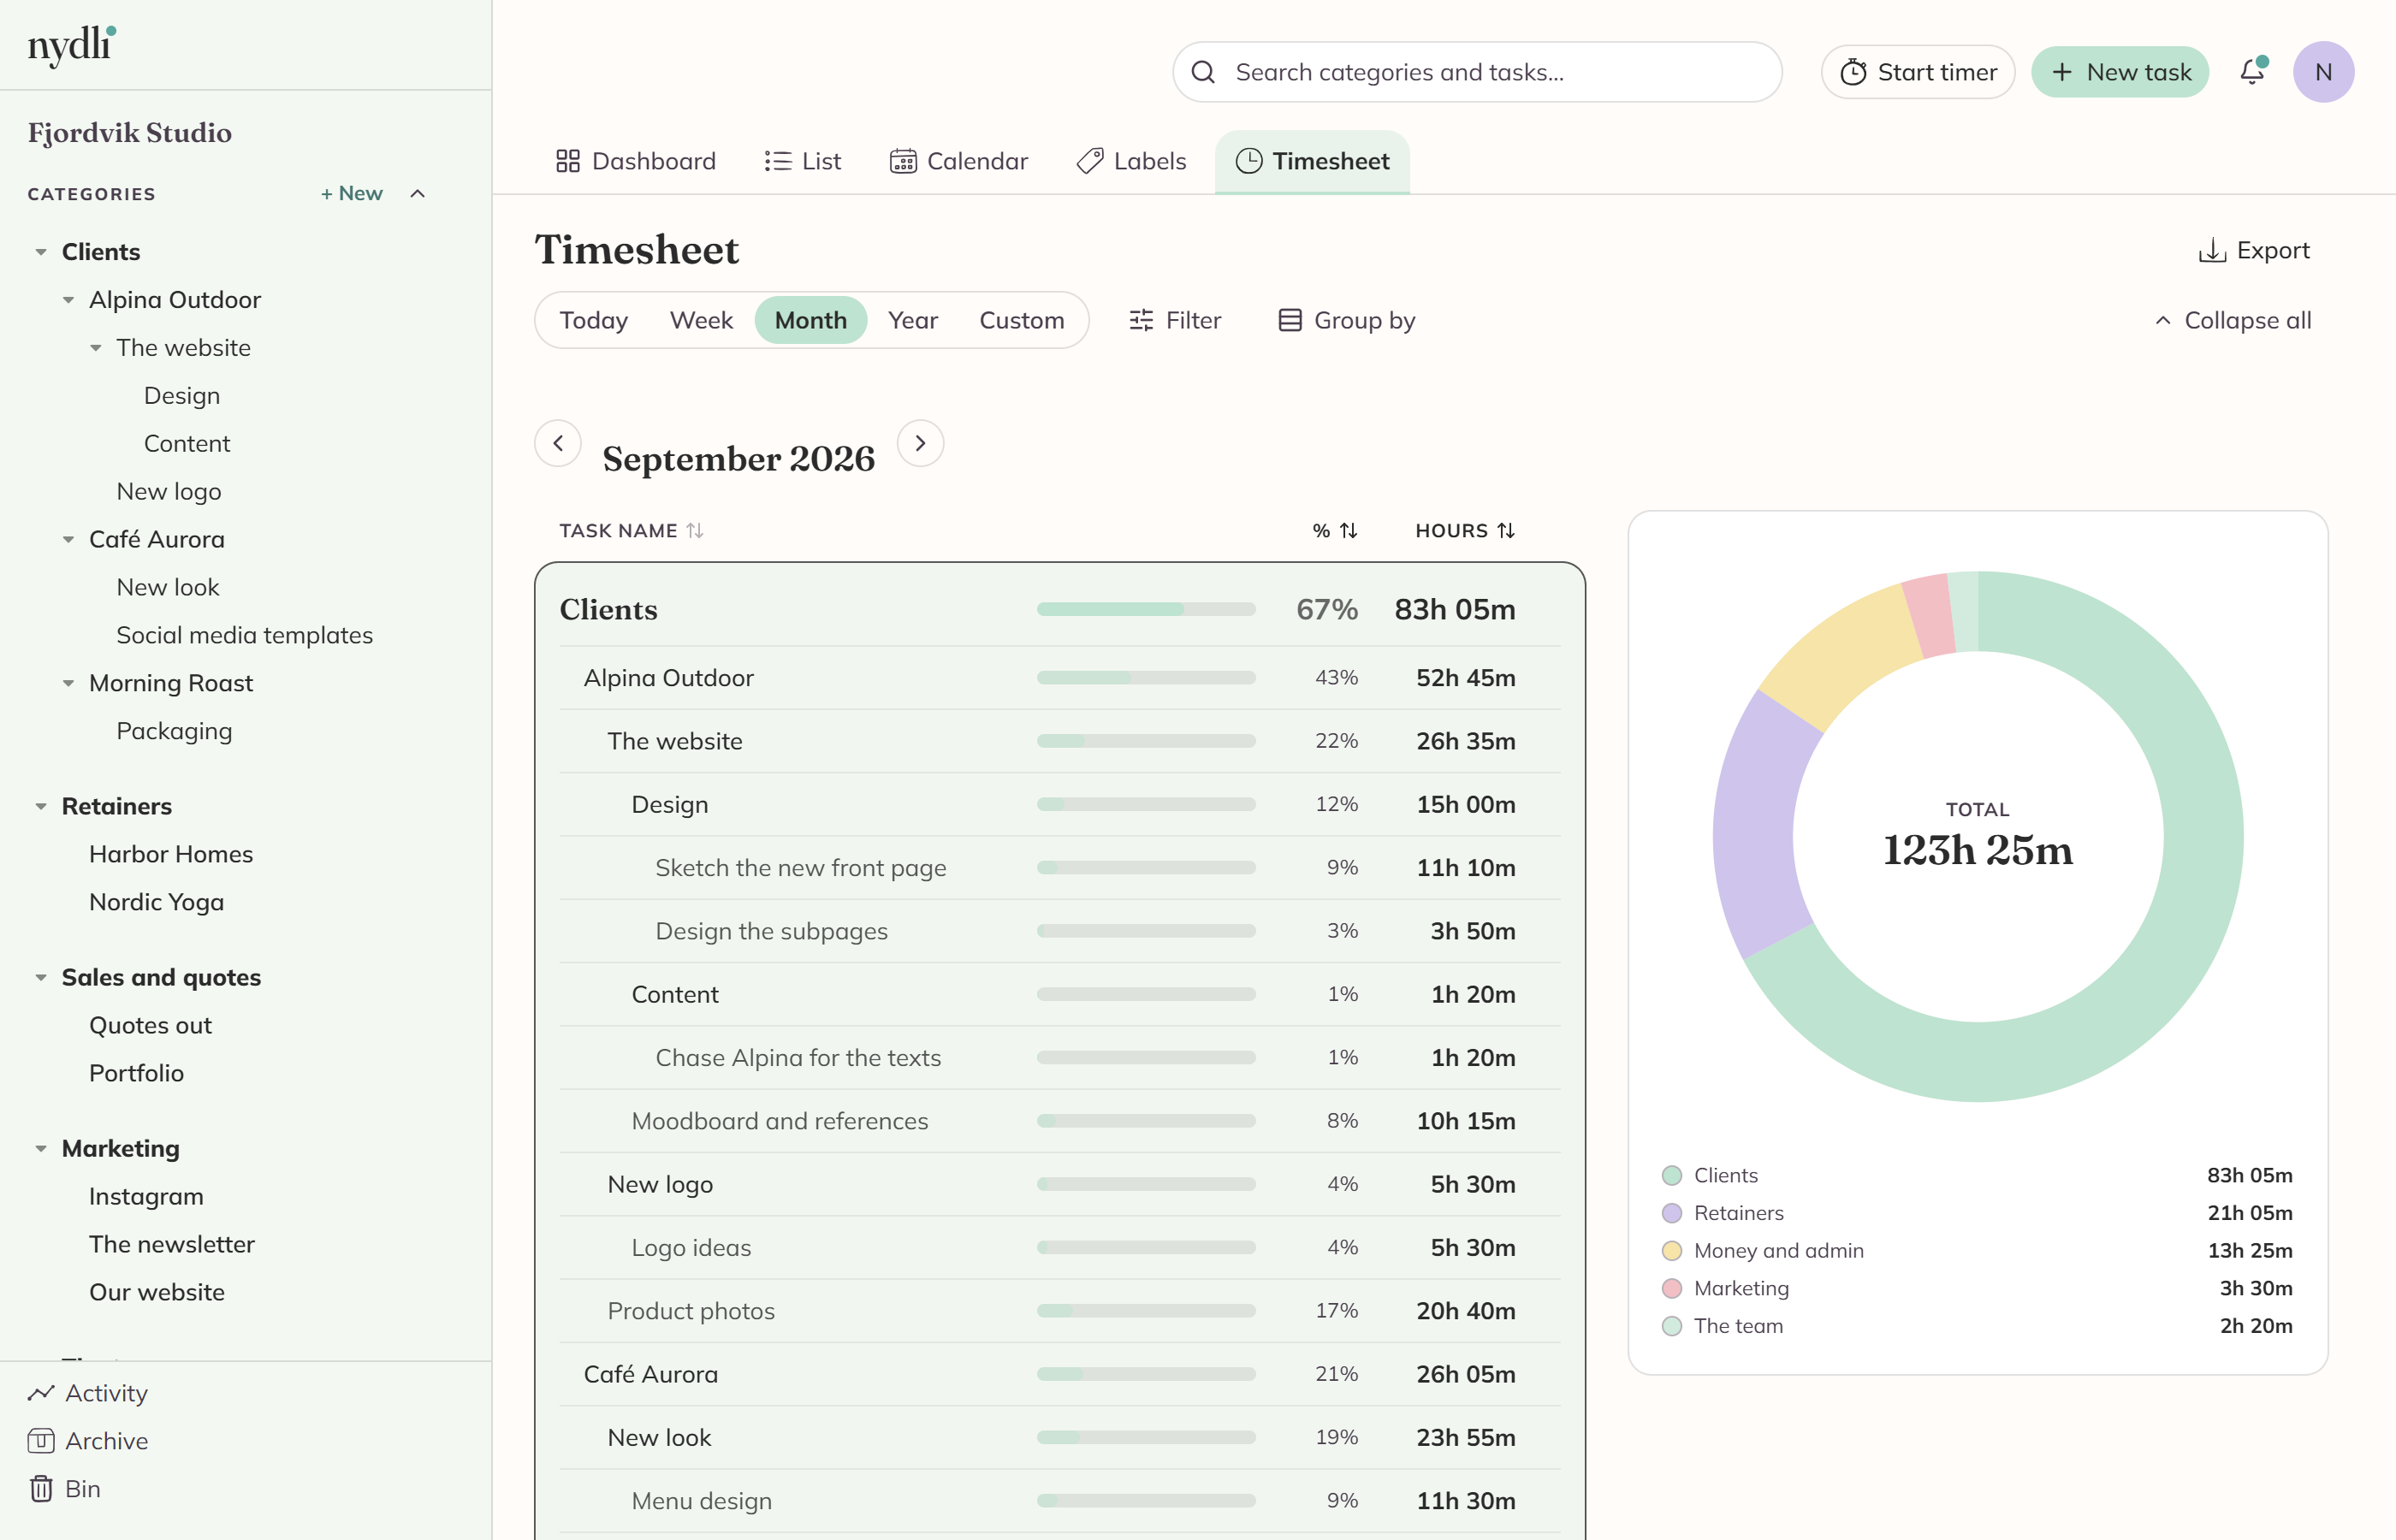The image size is (2396, 1540).
Task: Collapse all timesheet rows
Action: 2233,320
